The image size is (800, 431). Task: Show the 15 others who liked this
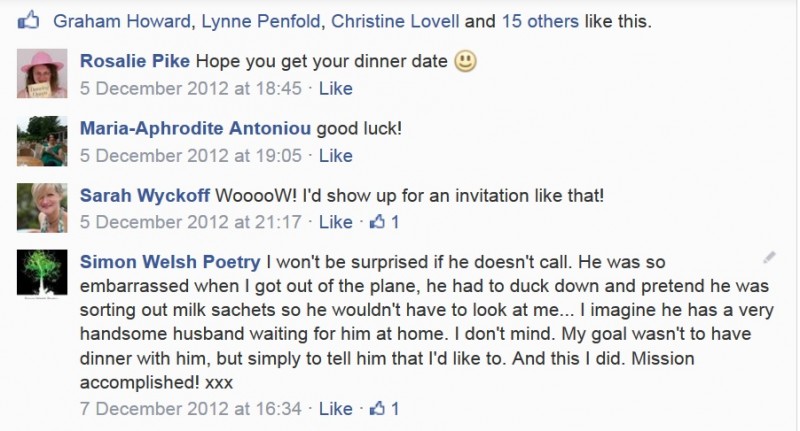[x=540, y=21]
